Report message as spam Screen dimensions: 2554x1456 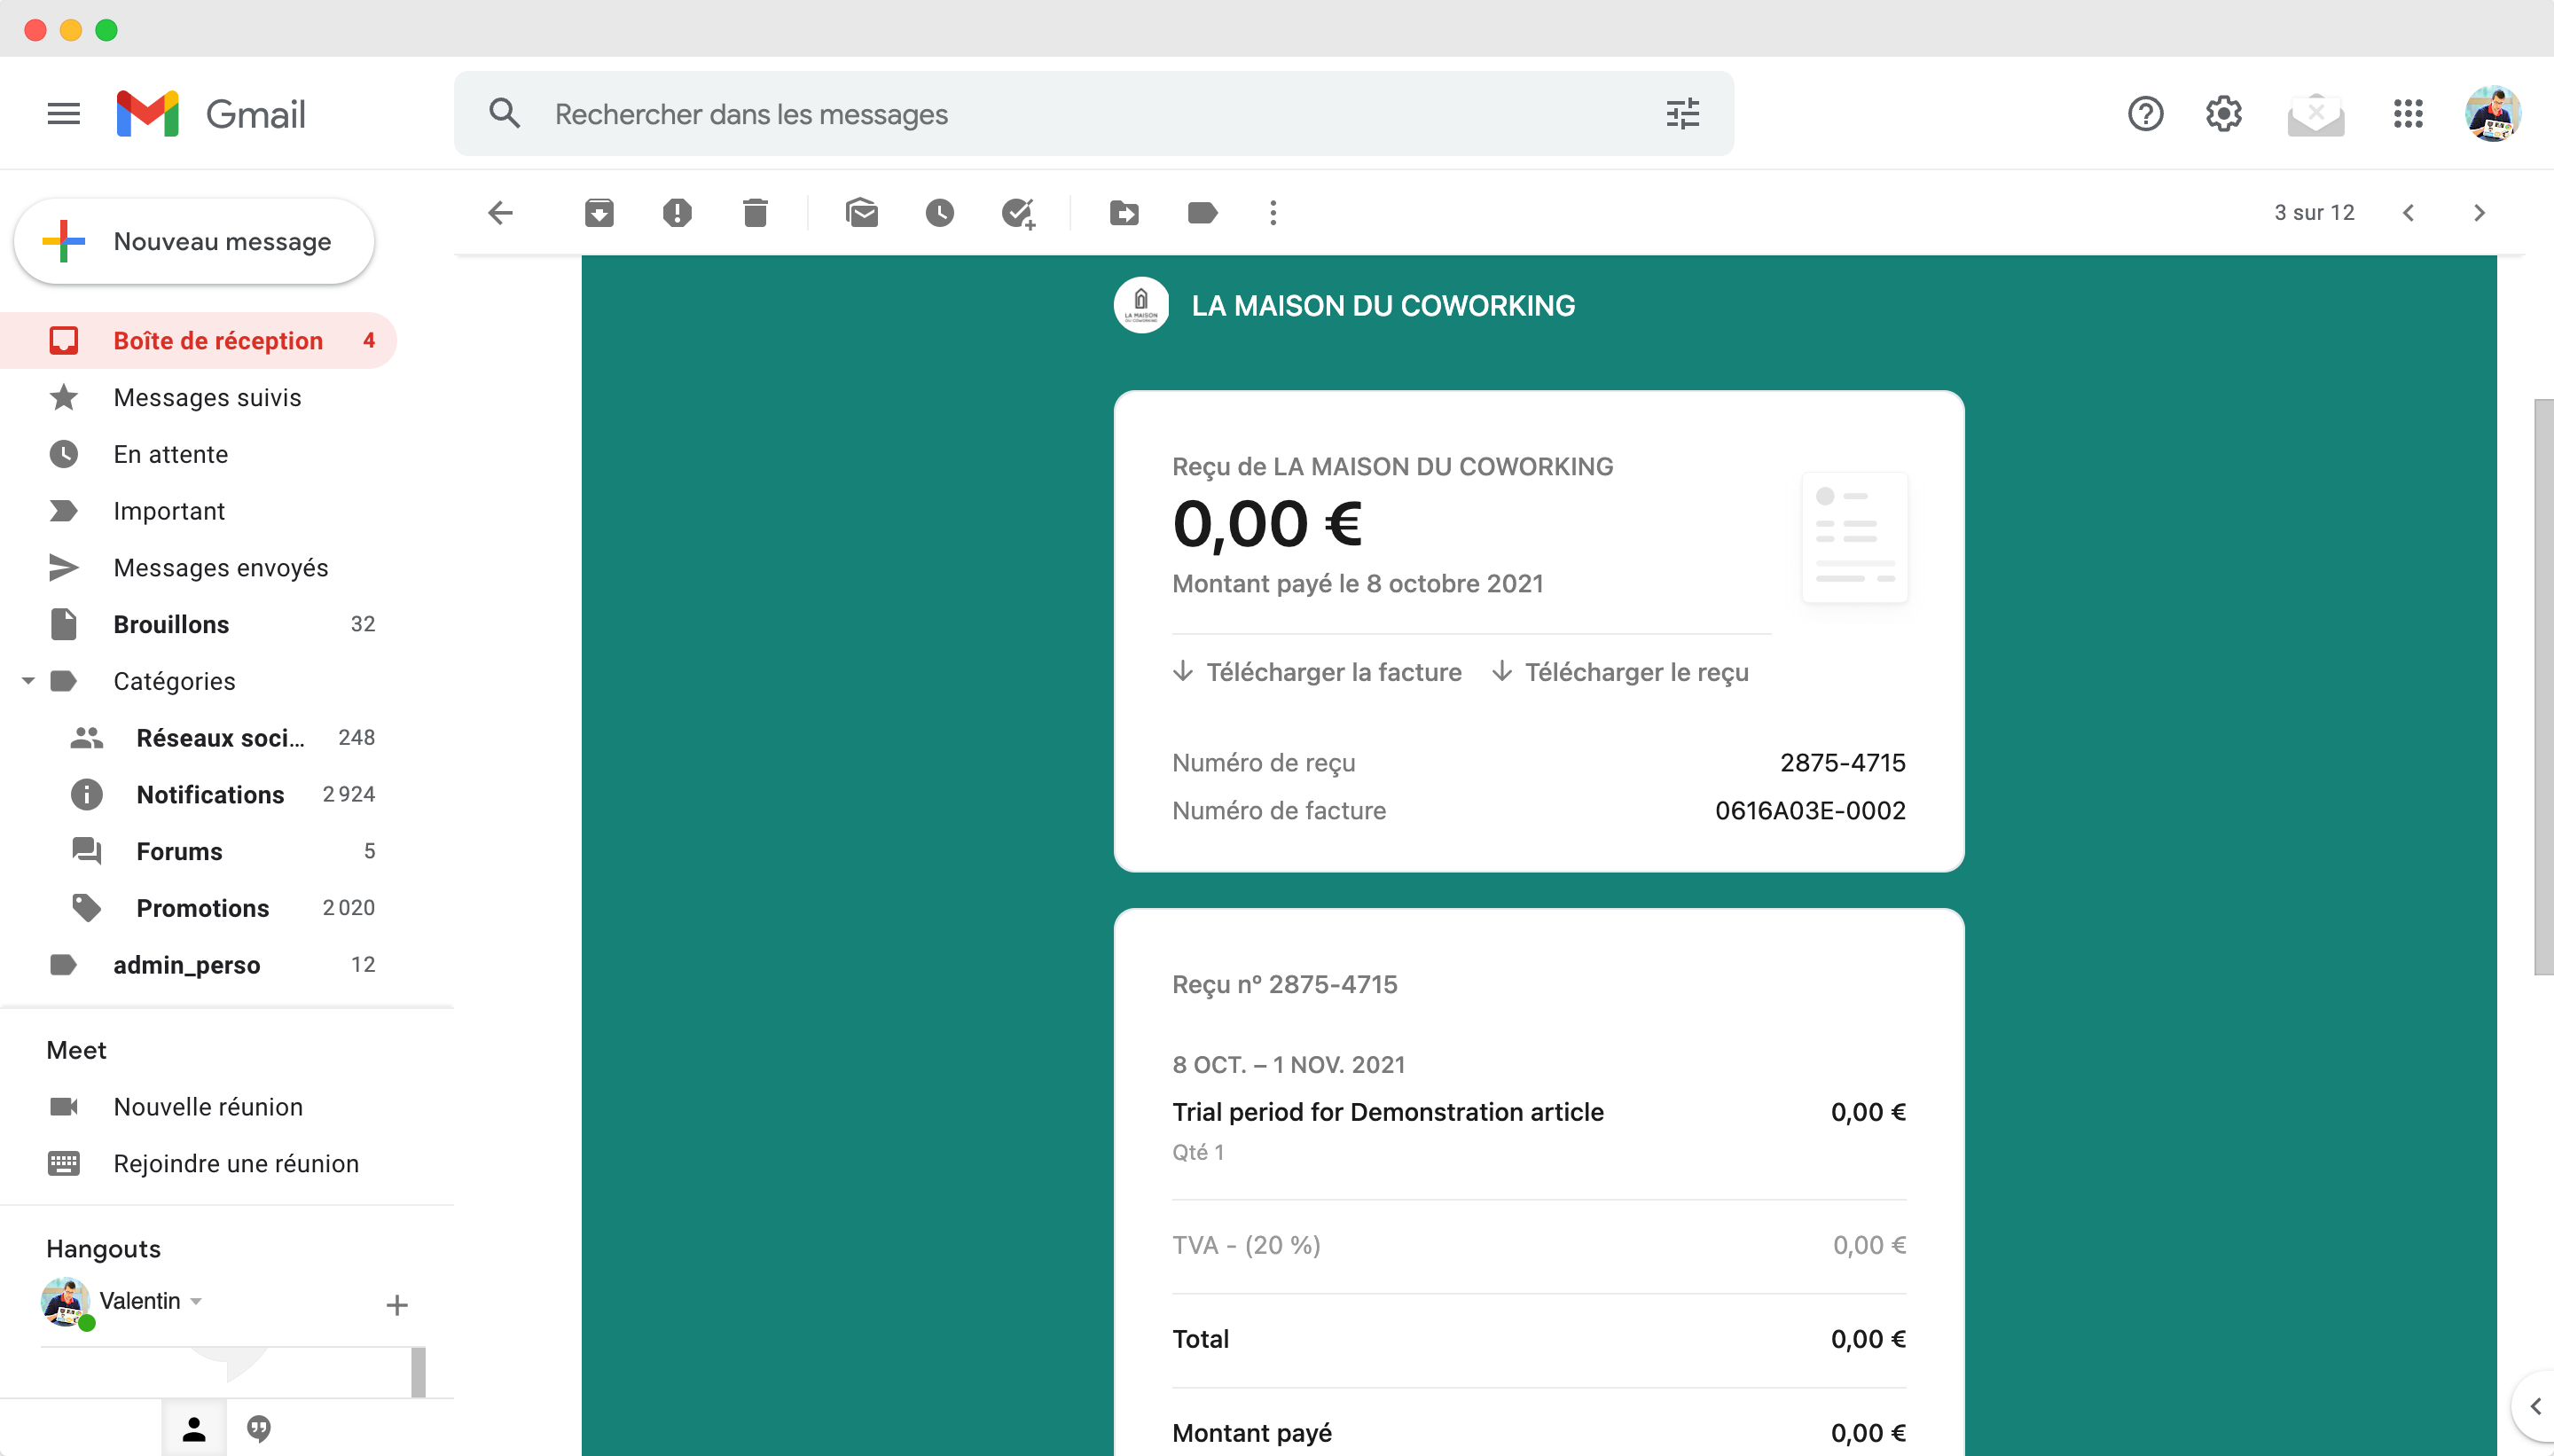[677, 213]
